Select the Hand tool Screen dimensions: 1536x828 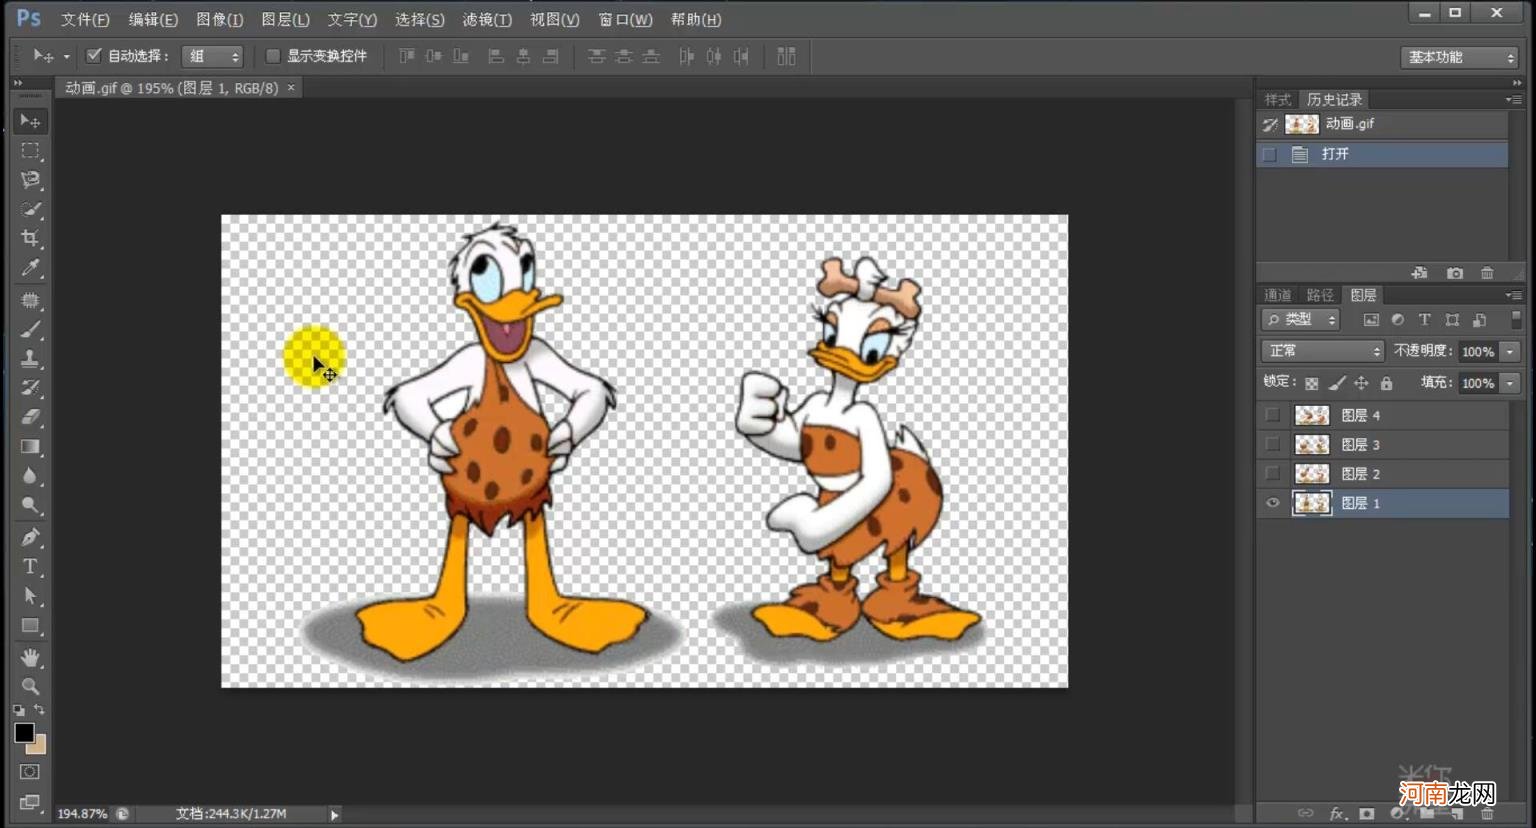coord(30,657)
